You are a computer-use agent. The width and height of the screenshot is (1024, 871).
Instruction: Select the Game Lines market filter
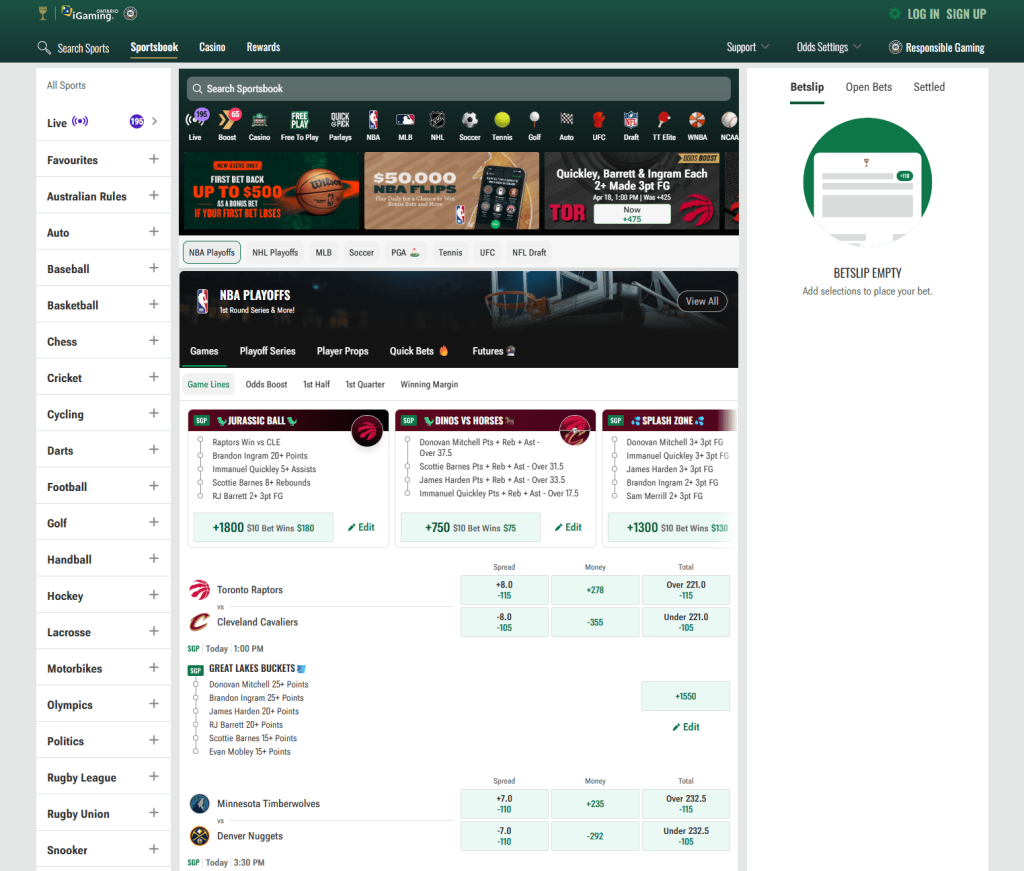coord(208,385)
